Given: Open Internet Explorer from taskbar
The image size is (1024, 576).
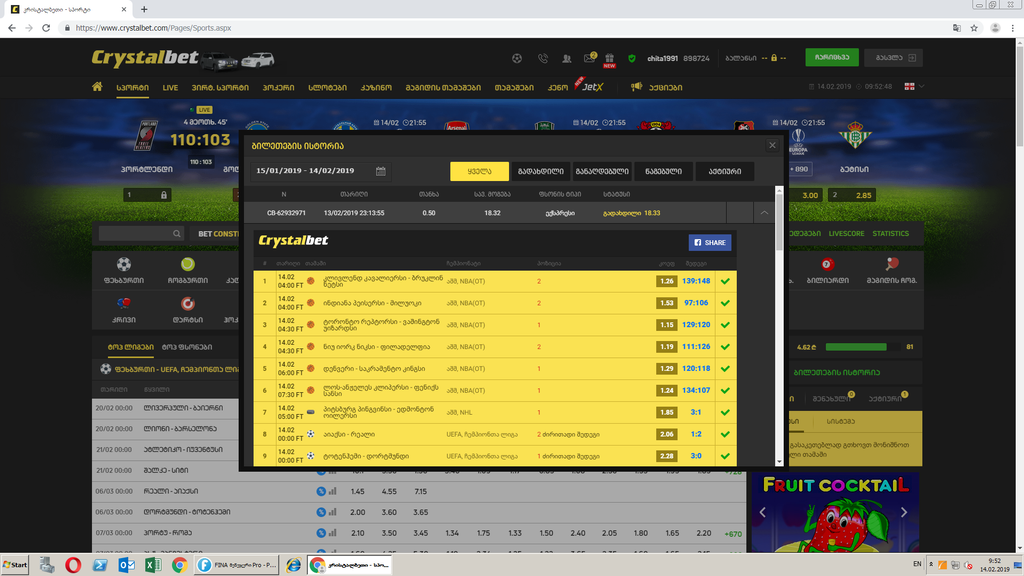Looking at the screenshot, I should click(294, 565).
